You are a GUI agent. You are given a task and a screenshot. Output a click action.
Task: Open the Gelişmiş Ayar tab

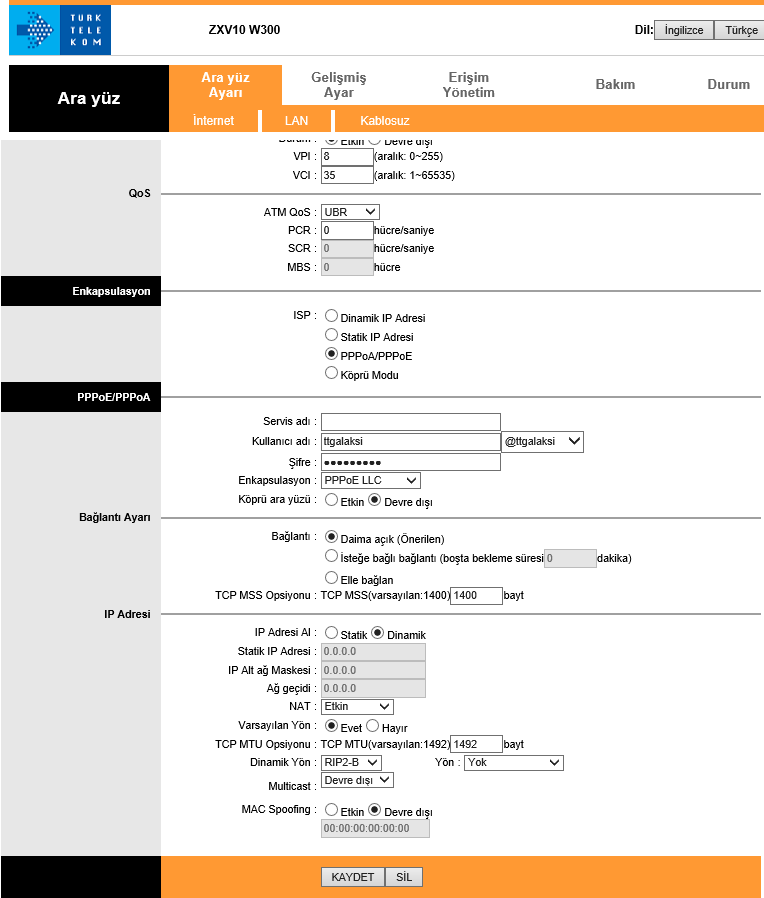point(338,85)
